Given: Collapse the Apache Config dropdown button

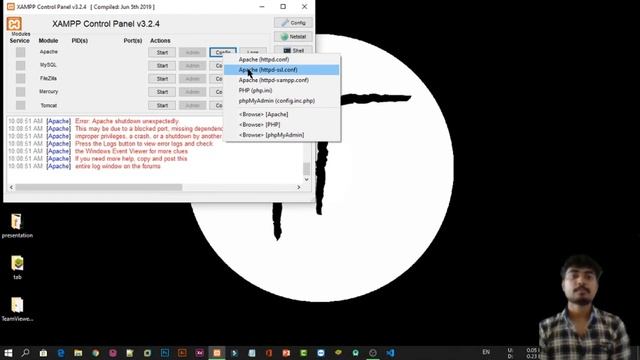Looking at the screenshot, I should (x=223, y=52).
